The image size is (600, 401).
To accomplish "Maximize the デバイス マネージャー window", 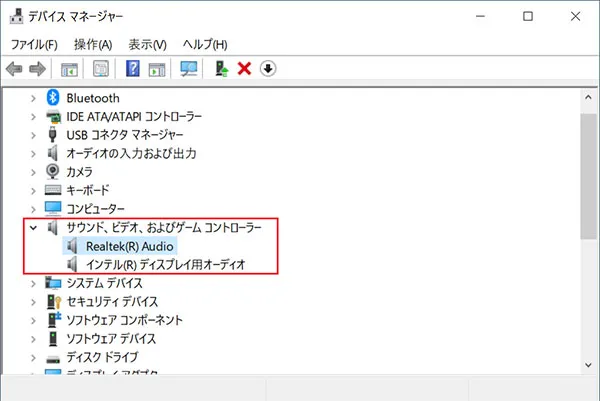I will 528,16.
